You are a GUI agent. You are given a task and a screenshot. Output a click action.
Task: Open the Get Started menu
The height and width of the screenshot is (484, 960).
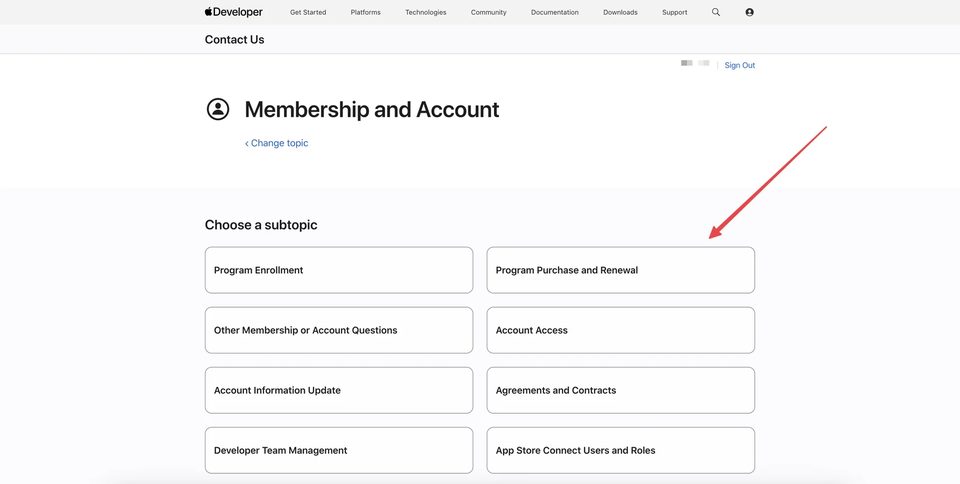pos(308,12)
